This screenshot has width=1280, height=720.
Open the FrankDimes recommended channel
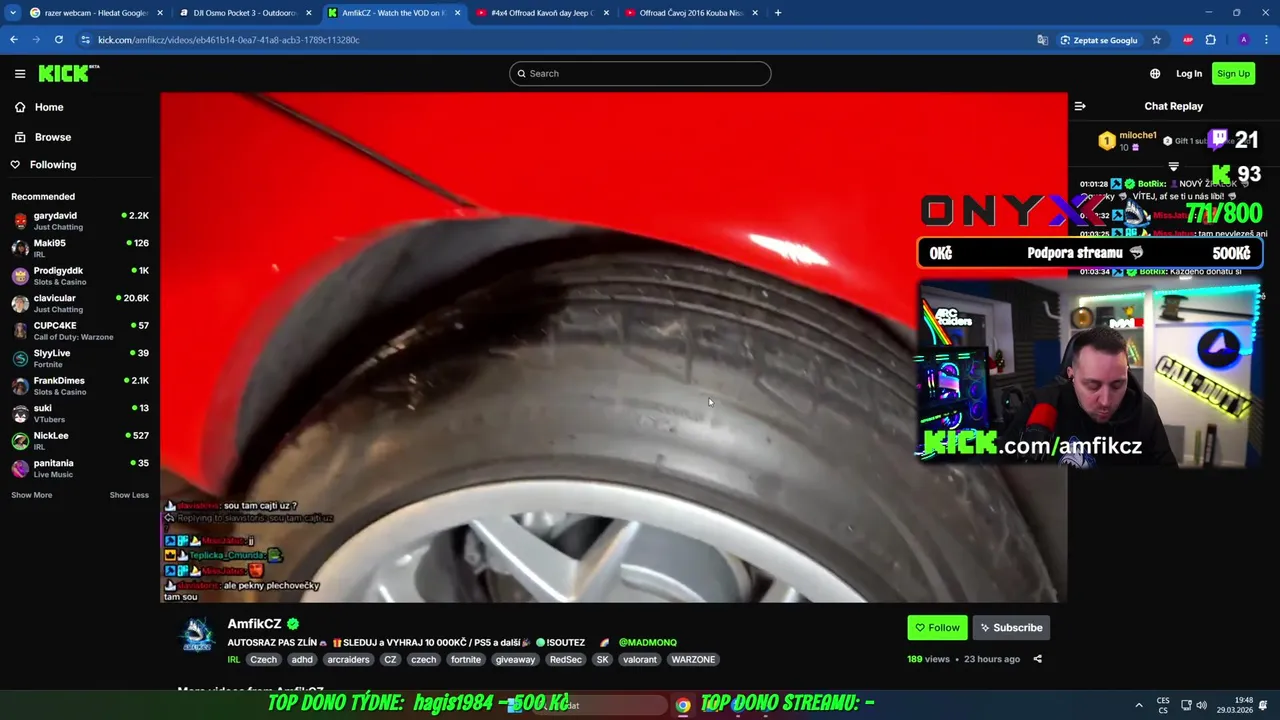tap(80, 386)
